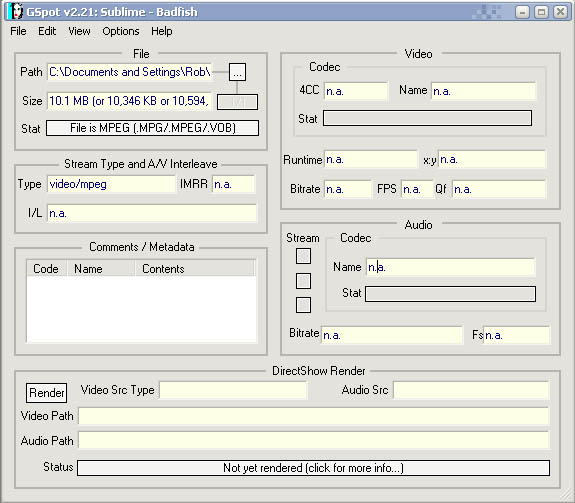Screen dimensions: 575x503
Task: Click the FPS field
Action: pos(417,189)
